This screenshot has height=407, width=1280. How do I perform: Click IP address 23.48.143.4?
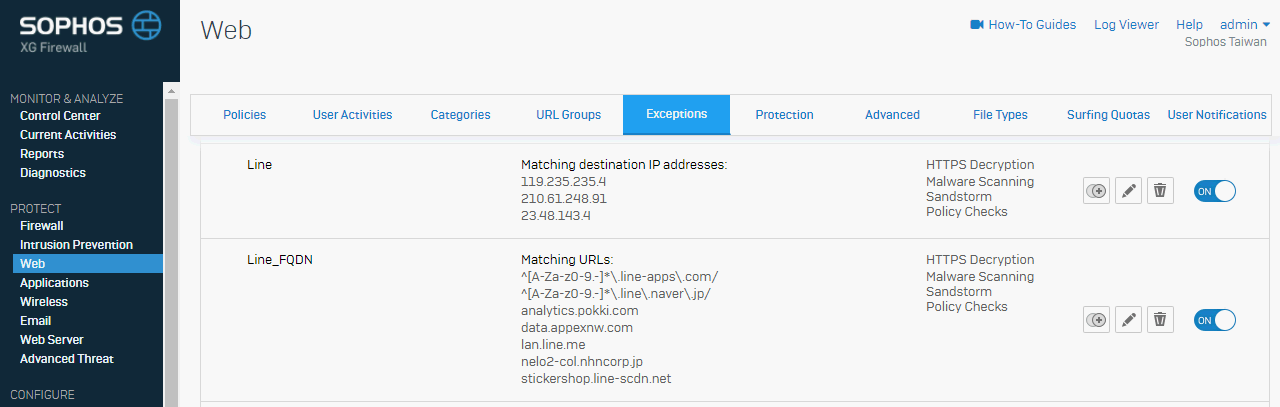click(x=556, y=215)
